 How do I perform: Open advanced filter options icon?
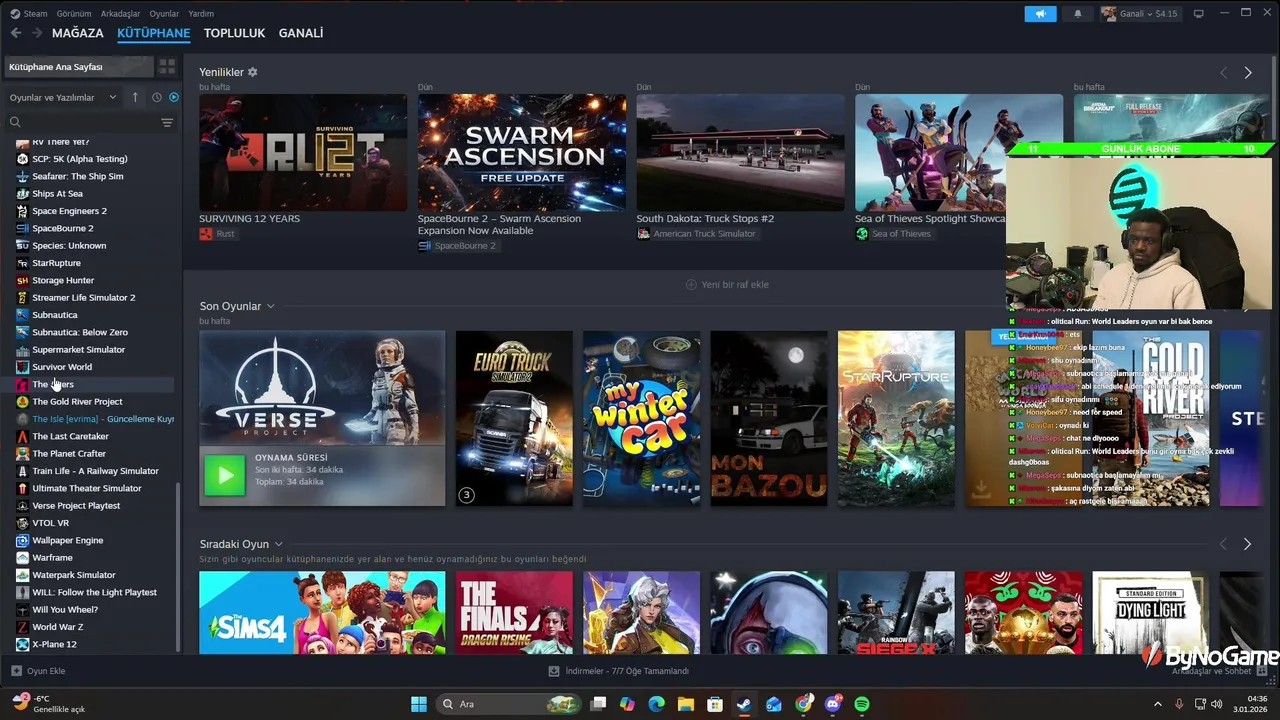167,122
